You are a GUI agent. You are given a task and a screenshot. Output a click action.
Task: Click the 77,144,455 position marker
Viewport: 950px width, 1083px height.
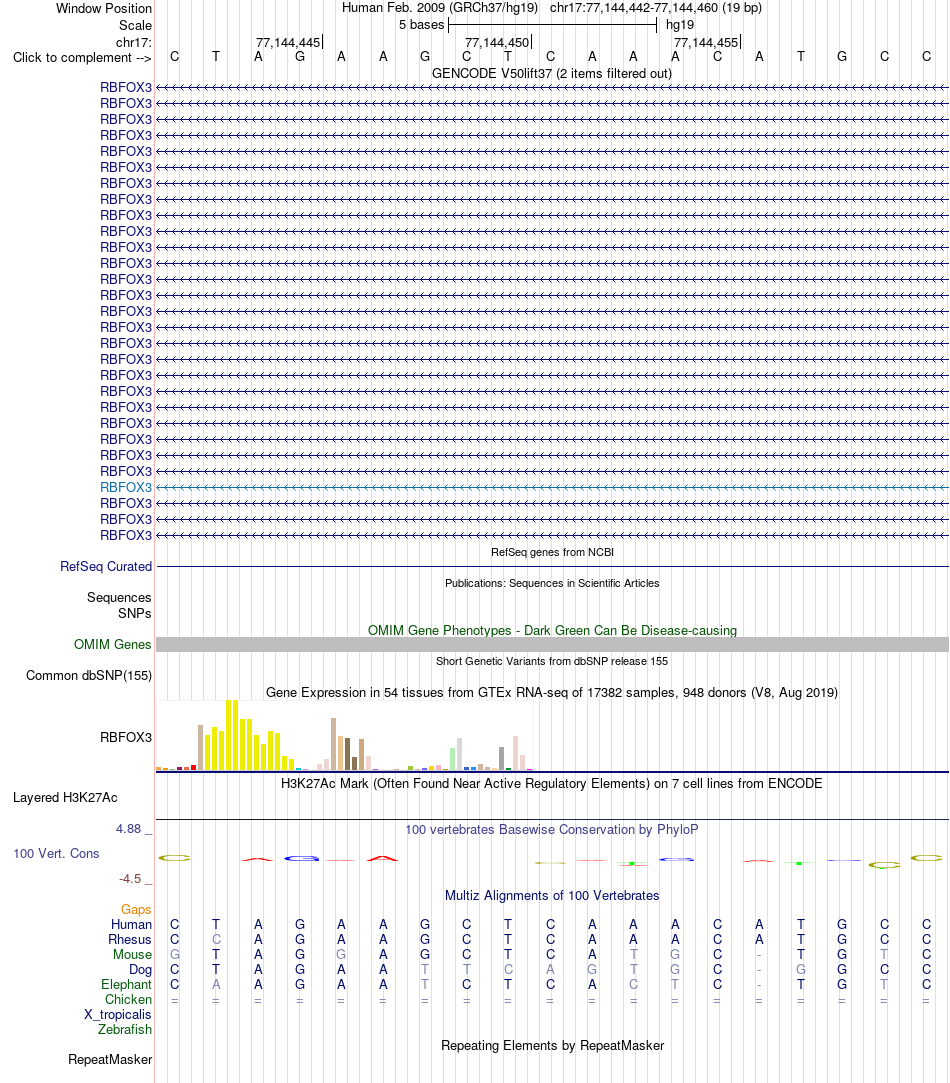706,43
